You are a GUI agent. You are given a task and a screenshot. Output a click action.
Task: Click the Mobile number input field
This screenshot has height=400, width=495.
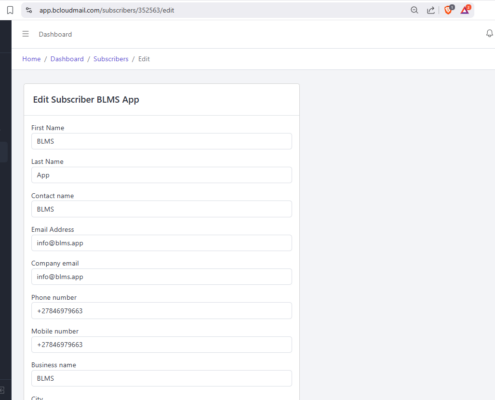pos(162,345)
